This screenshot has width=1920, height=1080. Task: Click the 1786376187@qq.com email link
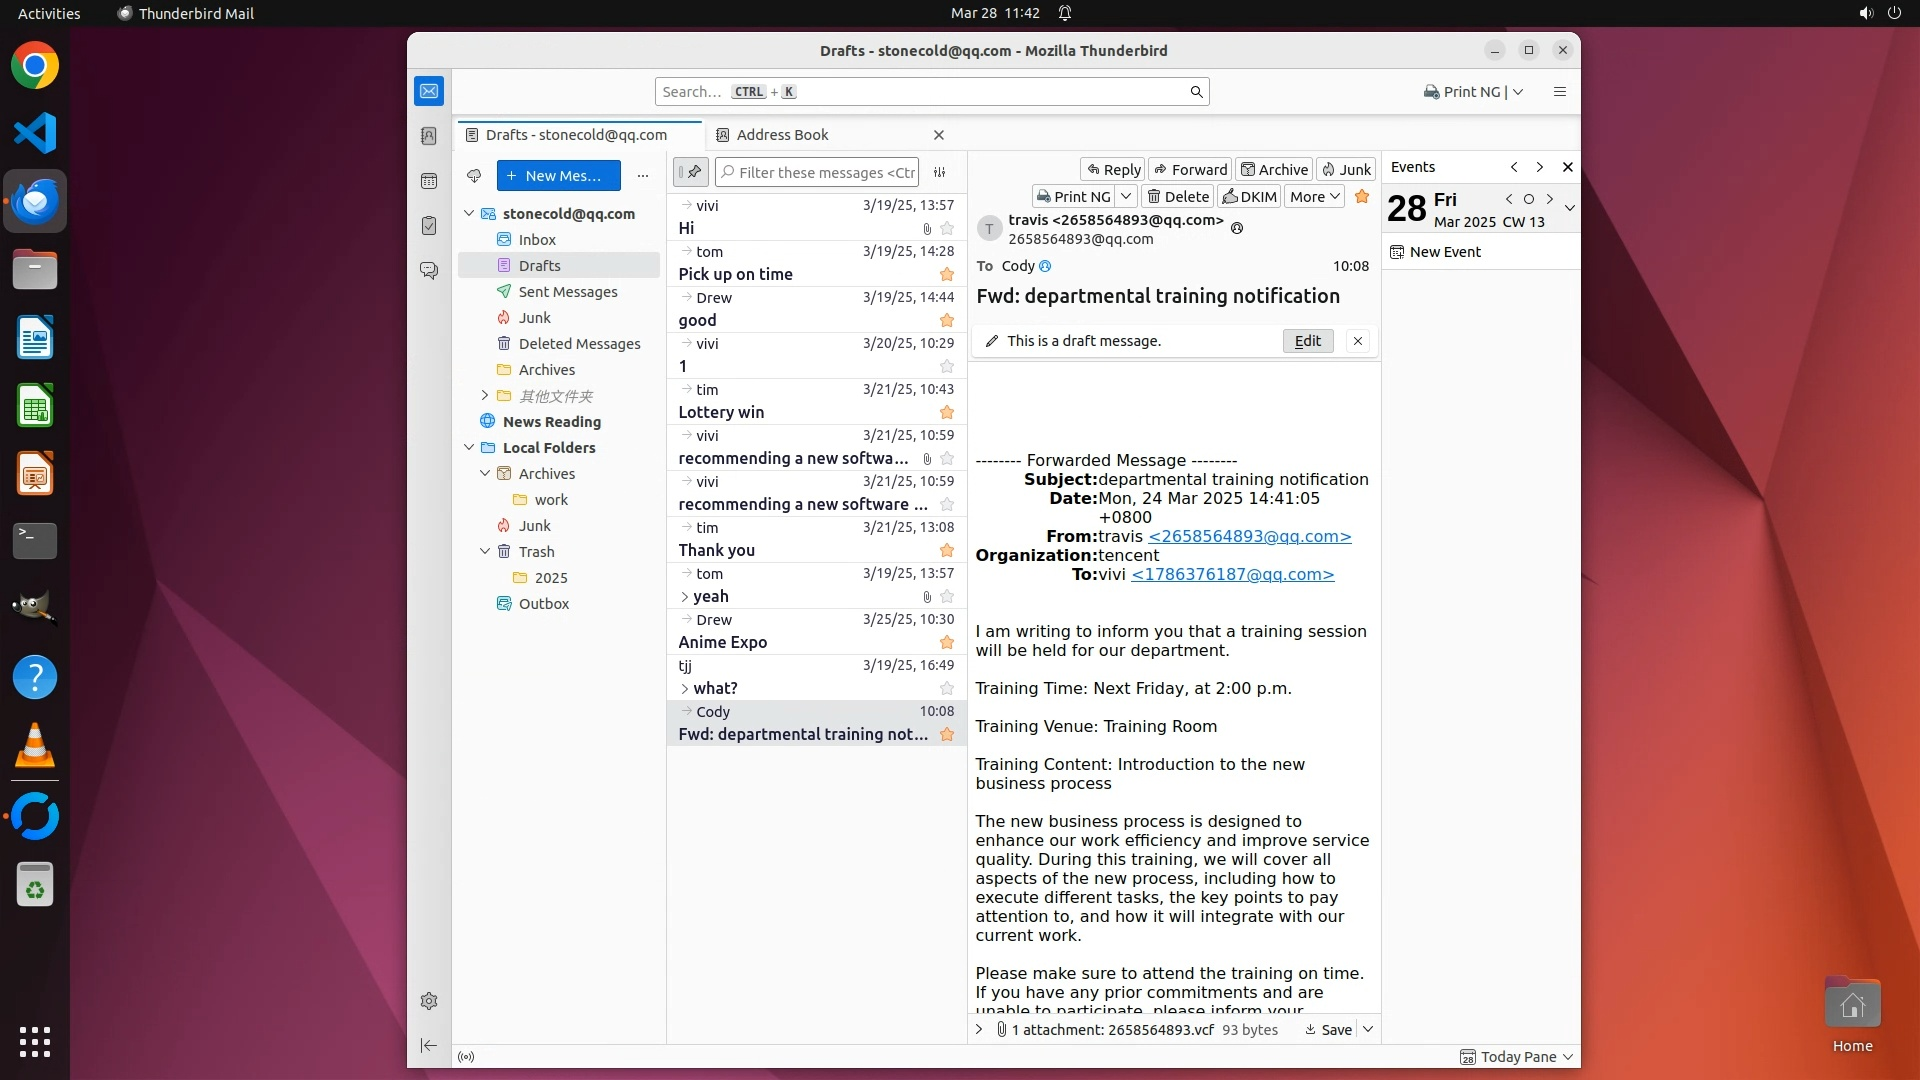[x=1232, y=575]
